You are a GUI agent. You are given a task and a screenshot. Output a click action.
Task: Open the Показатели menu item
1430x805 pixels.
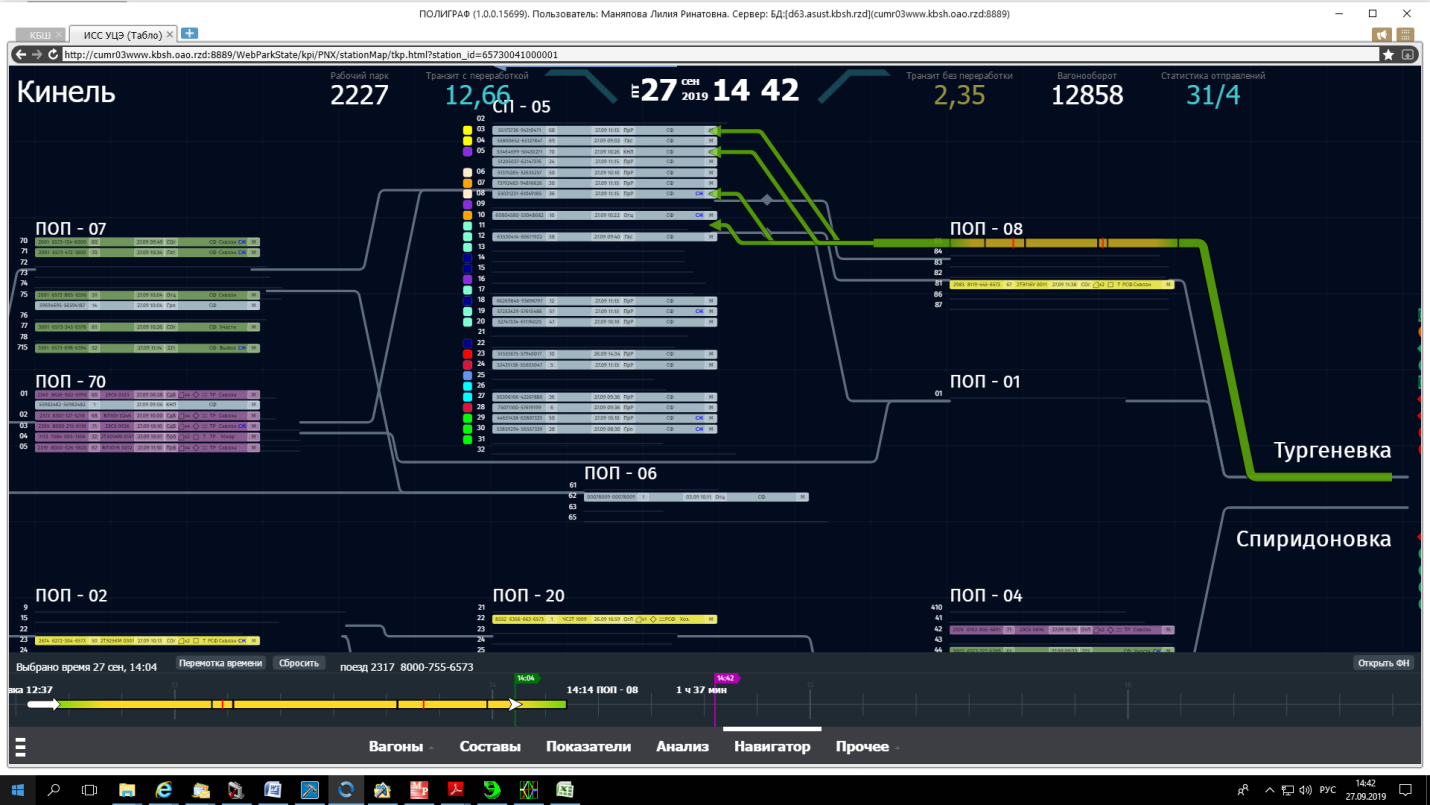(588, 747)
